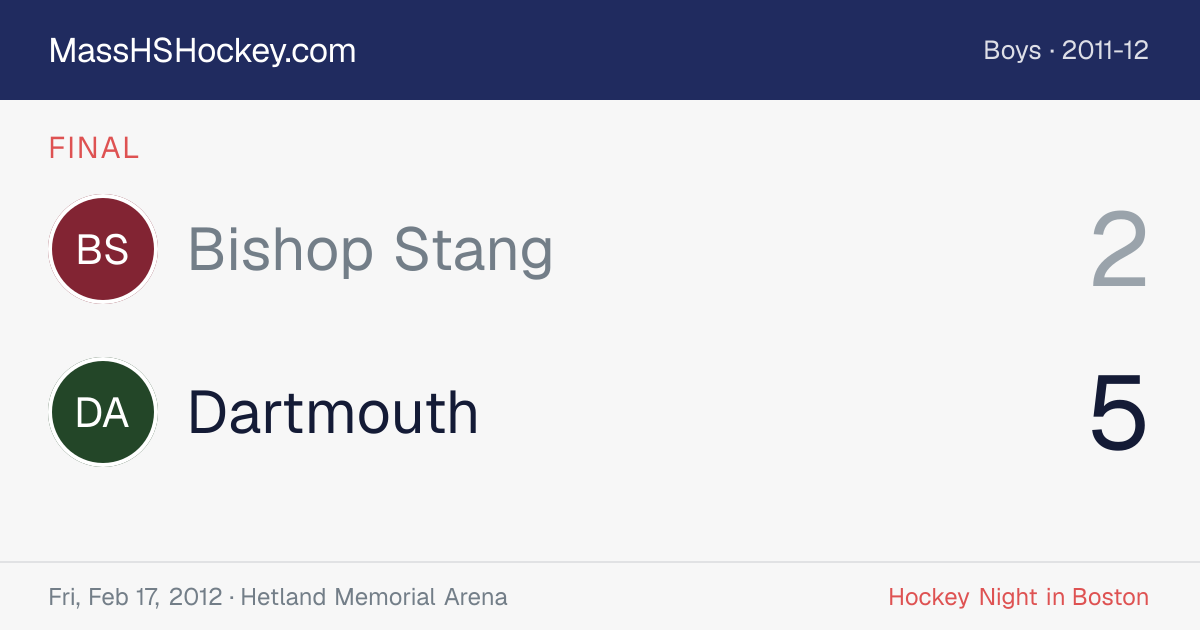Click the Hetland Memorial Arena venue text
Image resolution: width=1200 pixels, height=630 pixels.
(x=374, y=597)
